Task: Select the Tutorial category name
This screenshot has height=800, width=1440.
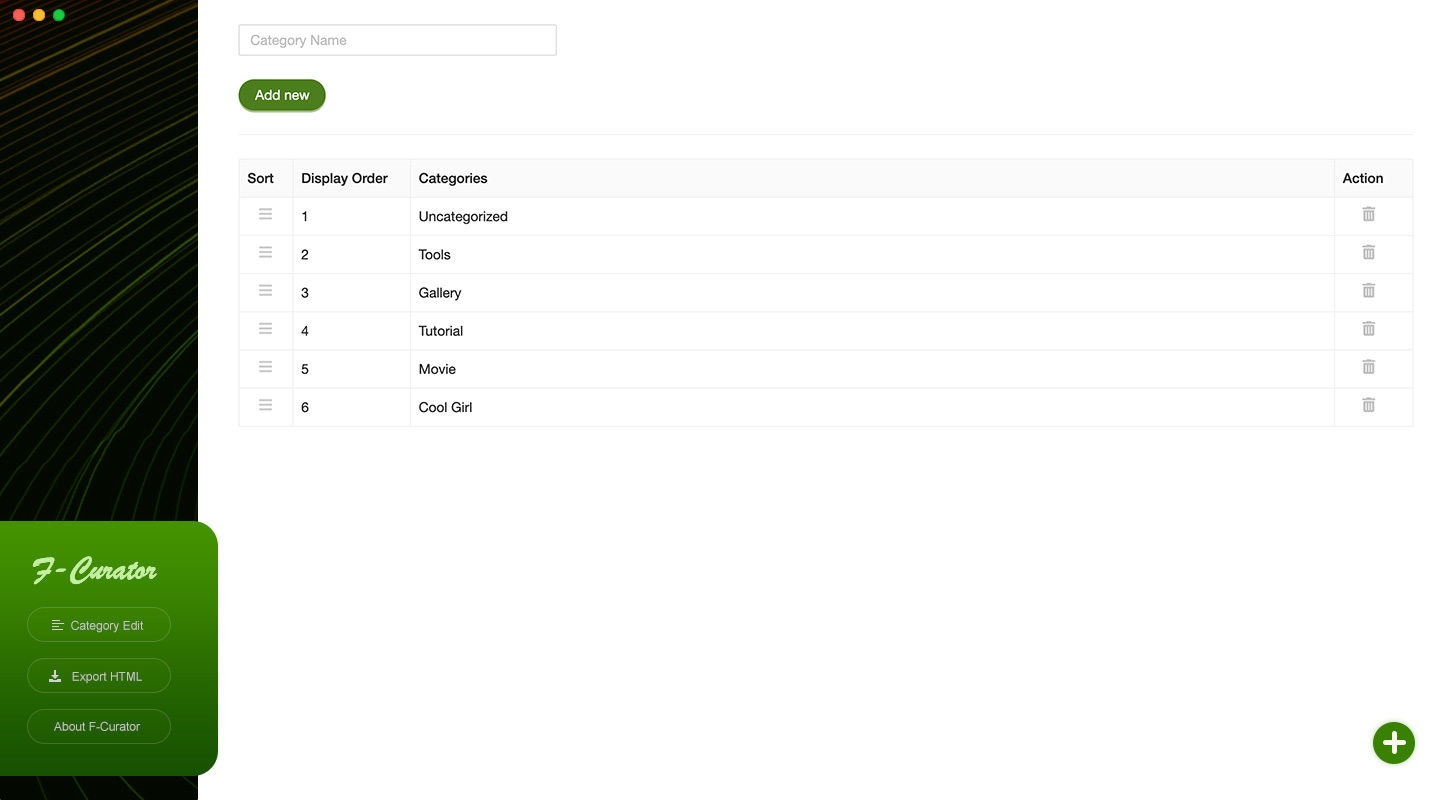Action: (441, 330)
